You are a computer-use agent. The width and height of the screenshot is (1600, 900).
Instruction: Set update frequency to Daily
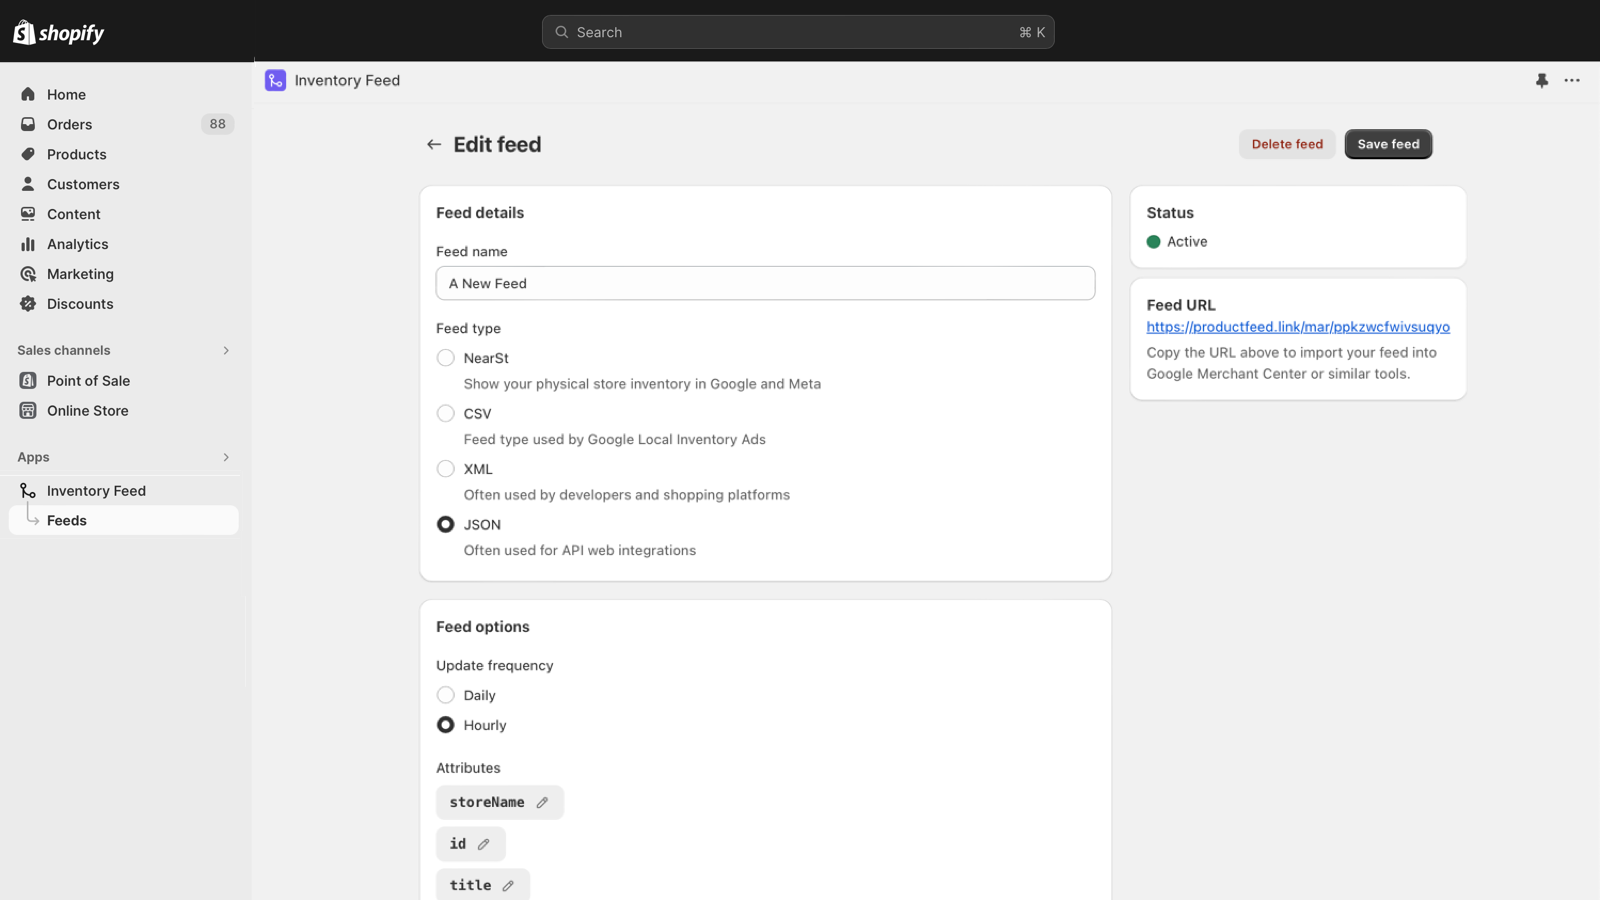[x=445, y=694]
